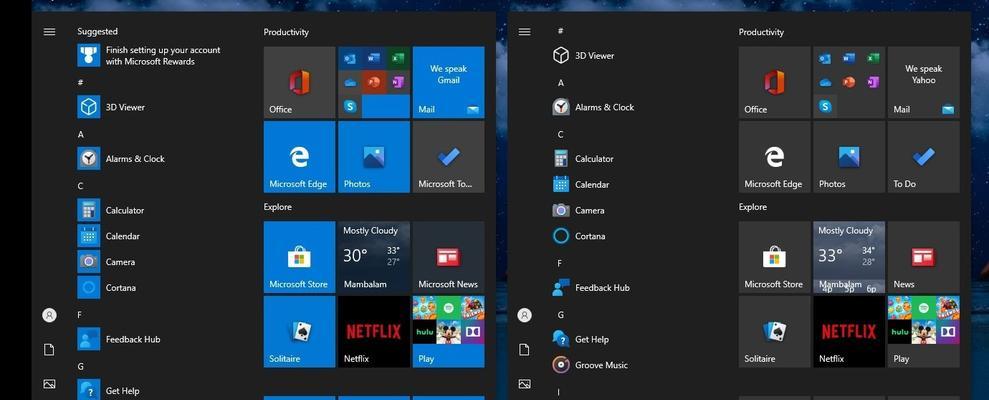Click user account icon in right Start menu
989x400 pixels.
(524, 315)
